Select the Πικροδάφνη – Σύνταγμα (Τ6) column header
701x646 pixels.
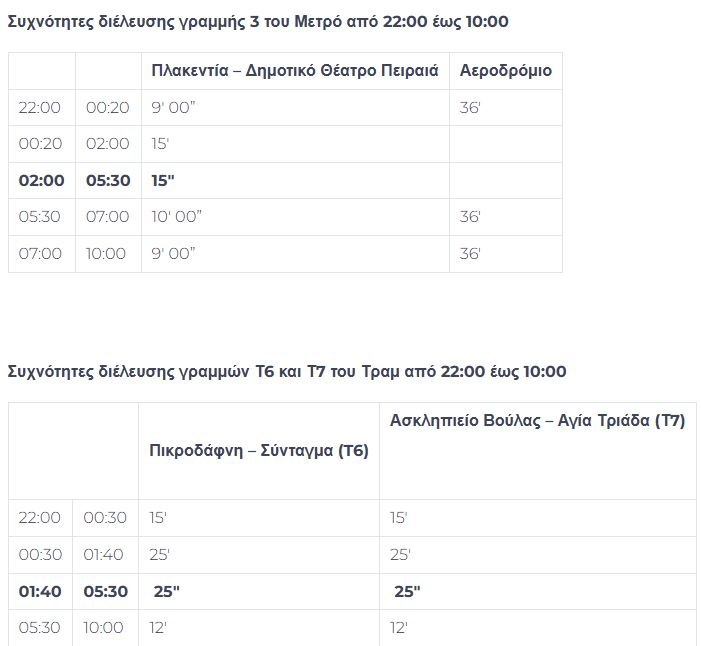click(x=259, y=451)
